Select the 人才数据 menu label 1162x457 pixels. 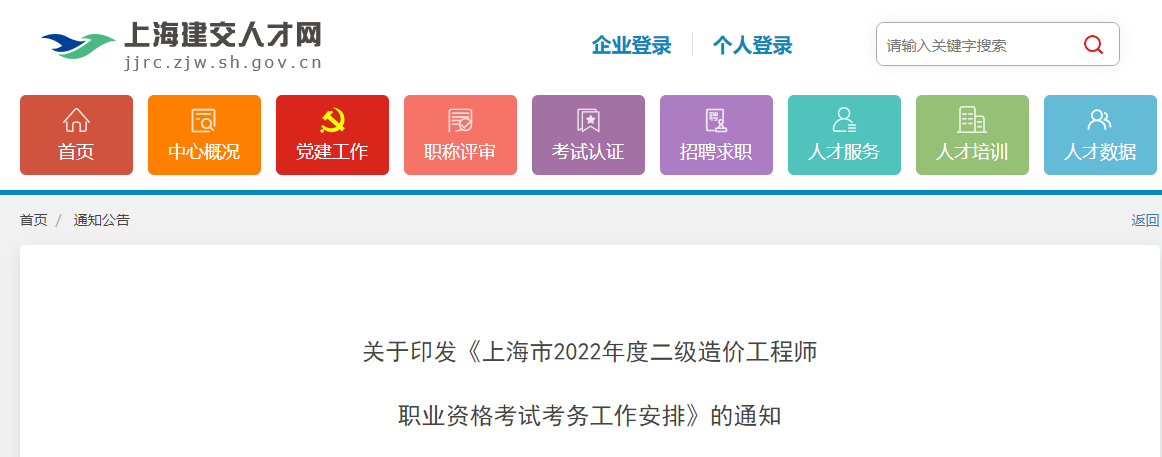click(x=1100, y=153)
